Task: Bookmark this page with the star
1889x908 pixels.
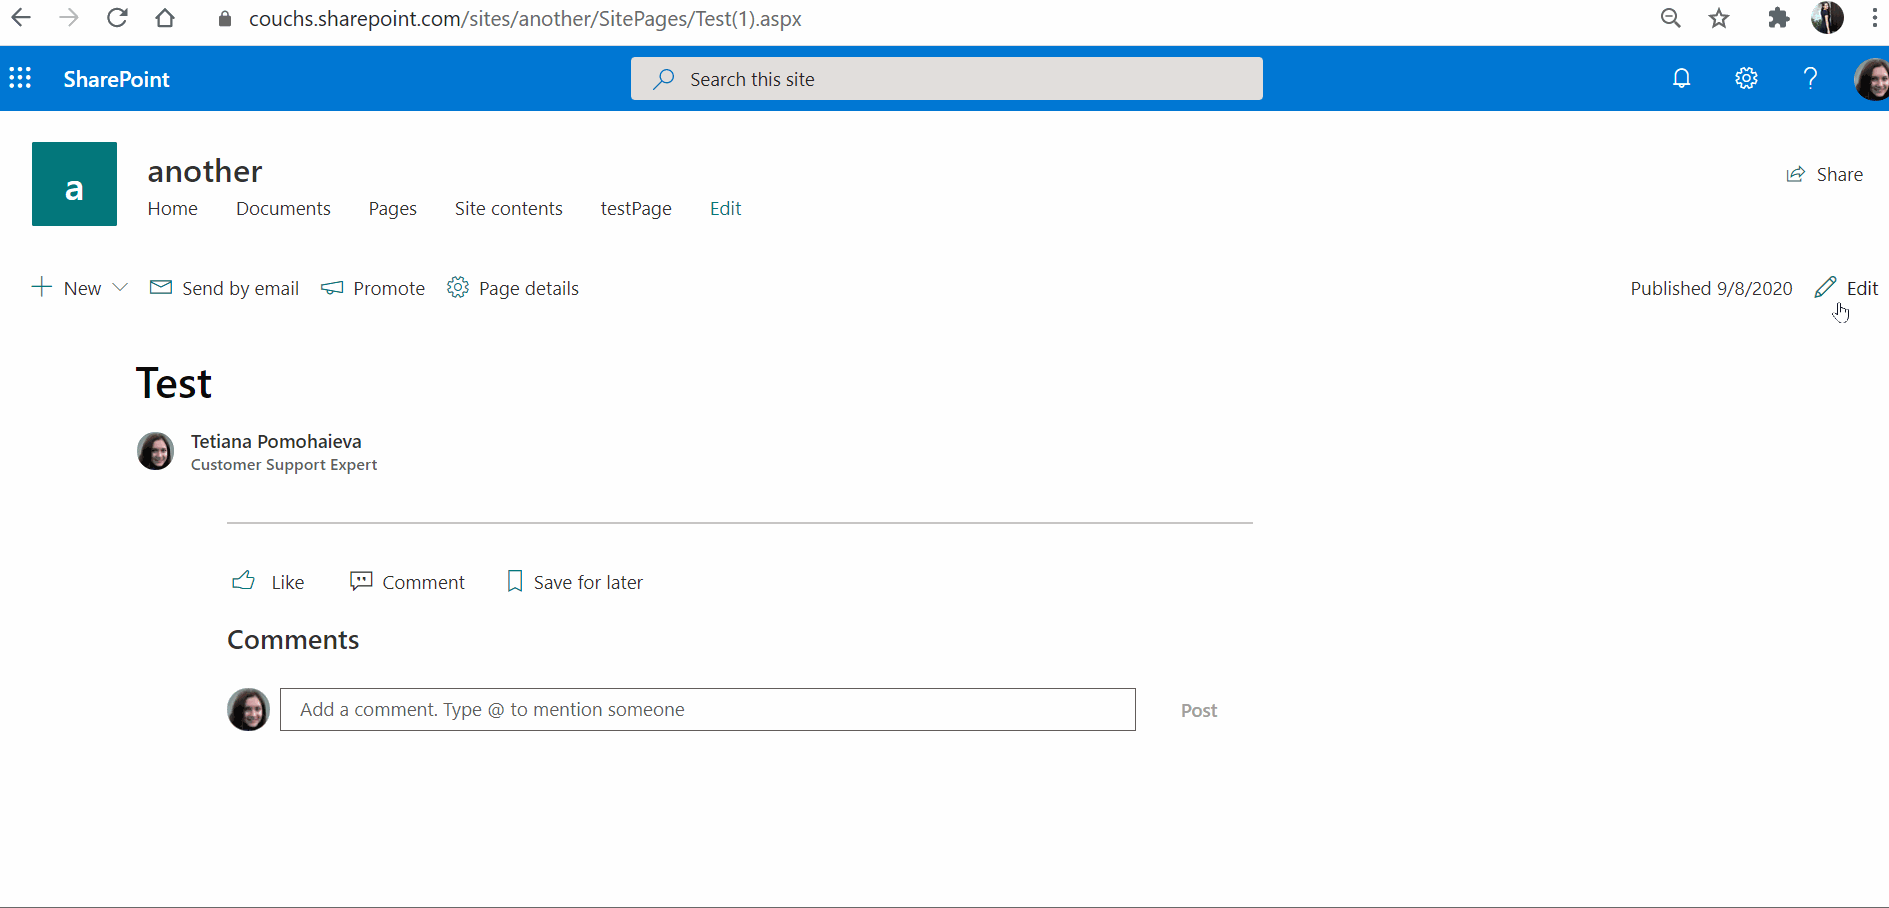Action: coord(1719,18)
